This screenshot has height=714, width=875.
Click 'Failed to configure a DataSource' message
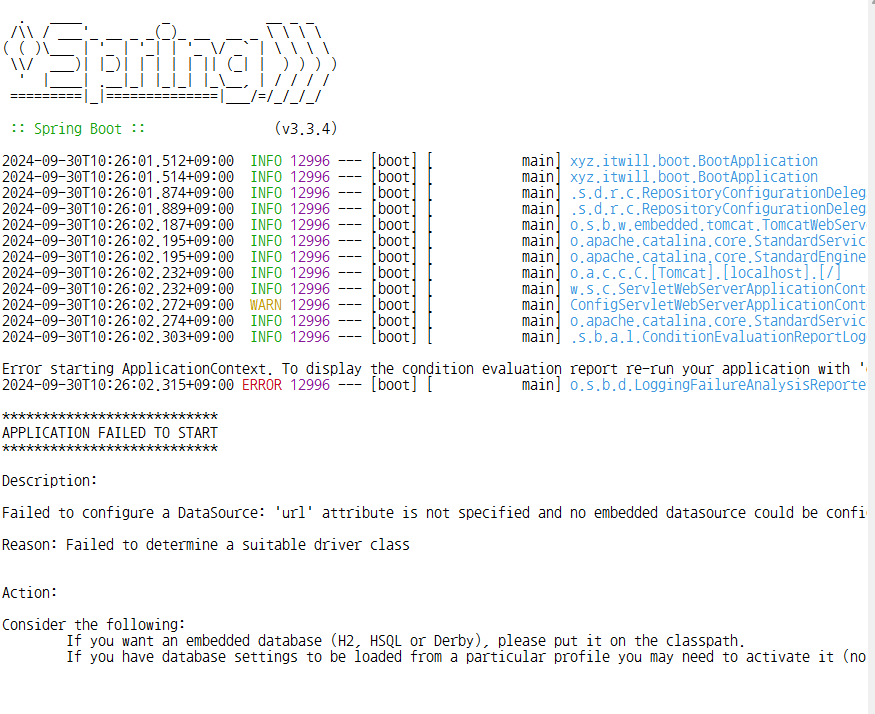[x=434, y=513]
